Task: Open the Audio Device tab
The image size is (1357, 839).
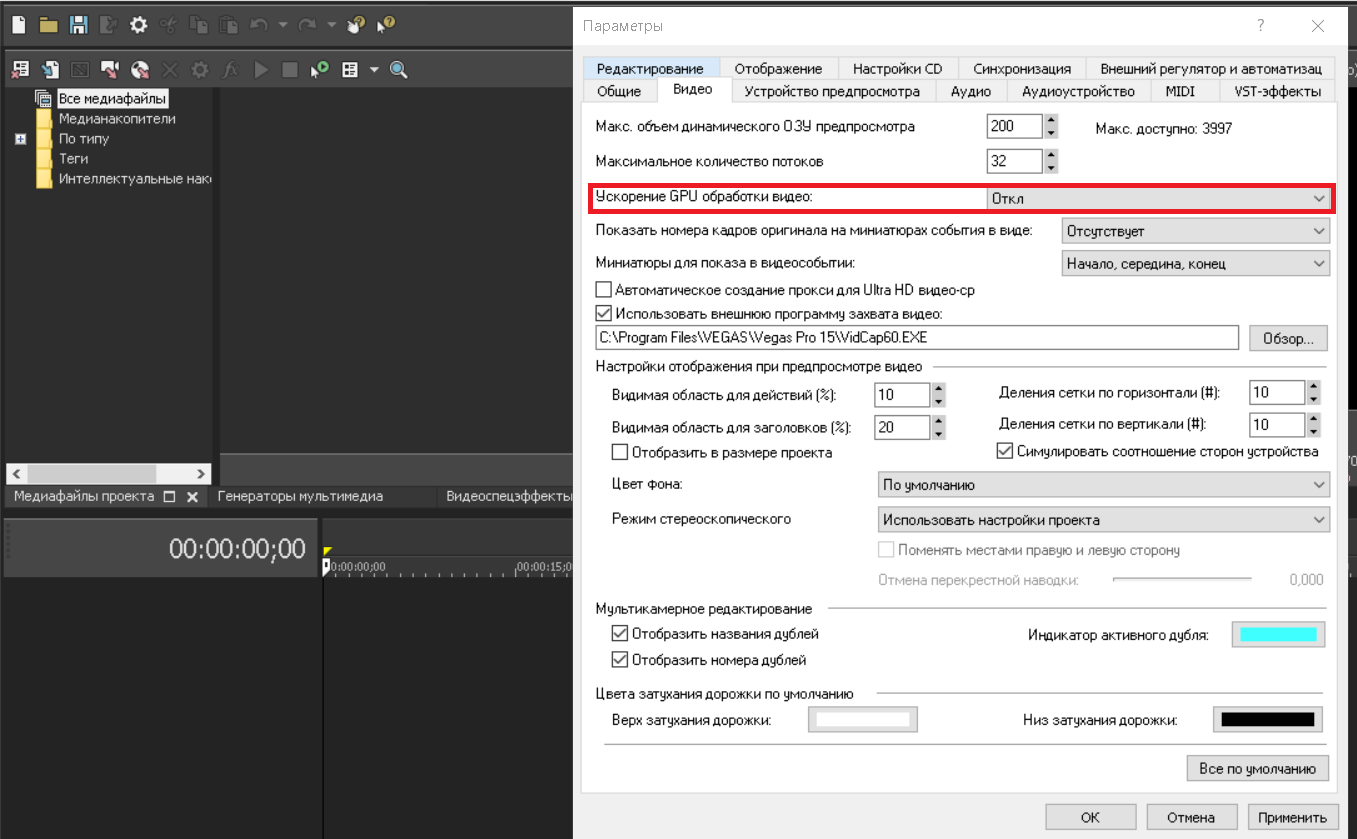Action: [1078, 91]
